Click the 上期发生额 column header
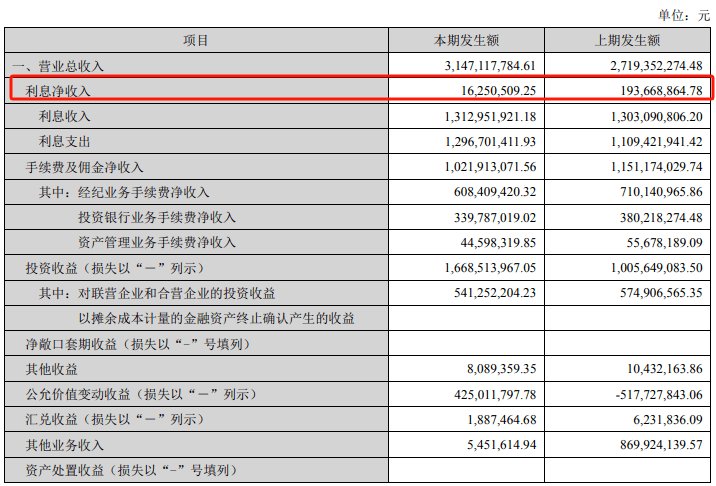 (627, 41)
